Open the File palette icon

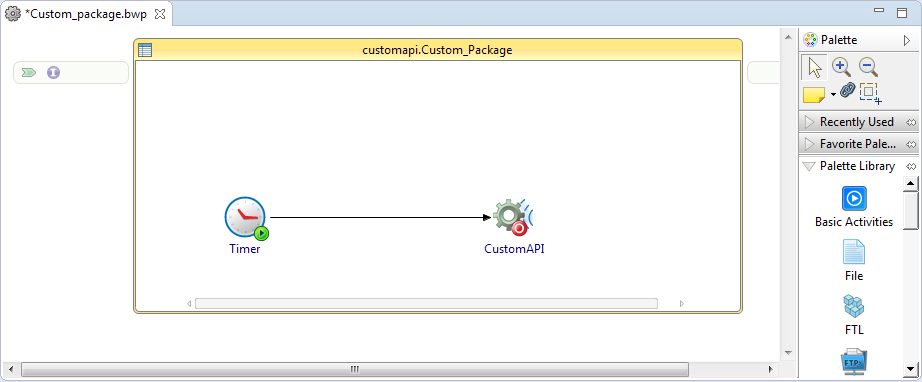tap(854, 252)
